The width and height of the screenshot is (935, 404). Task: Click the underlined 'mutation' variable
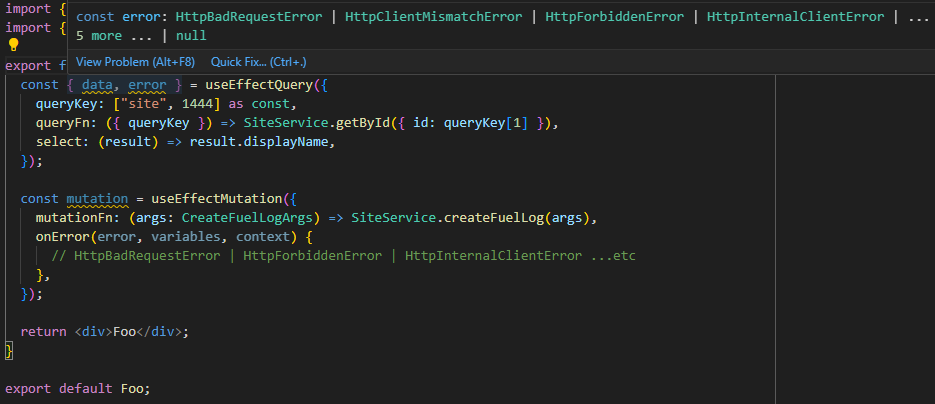[x=97, y=199]
